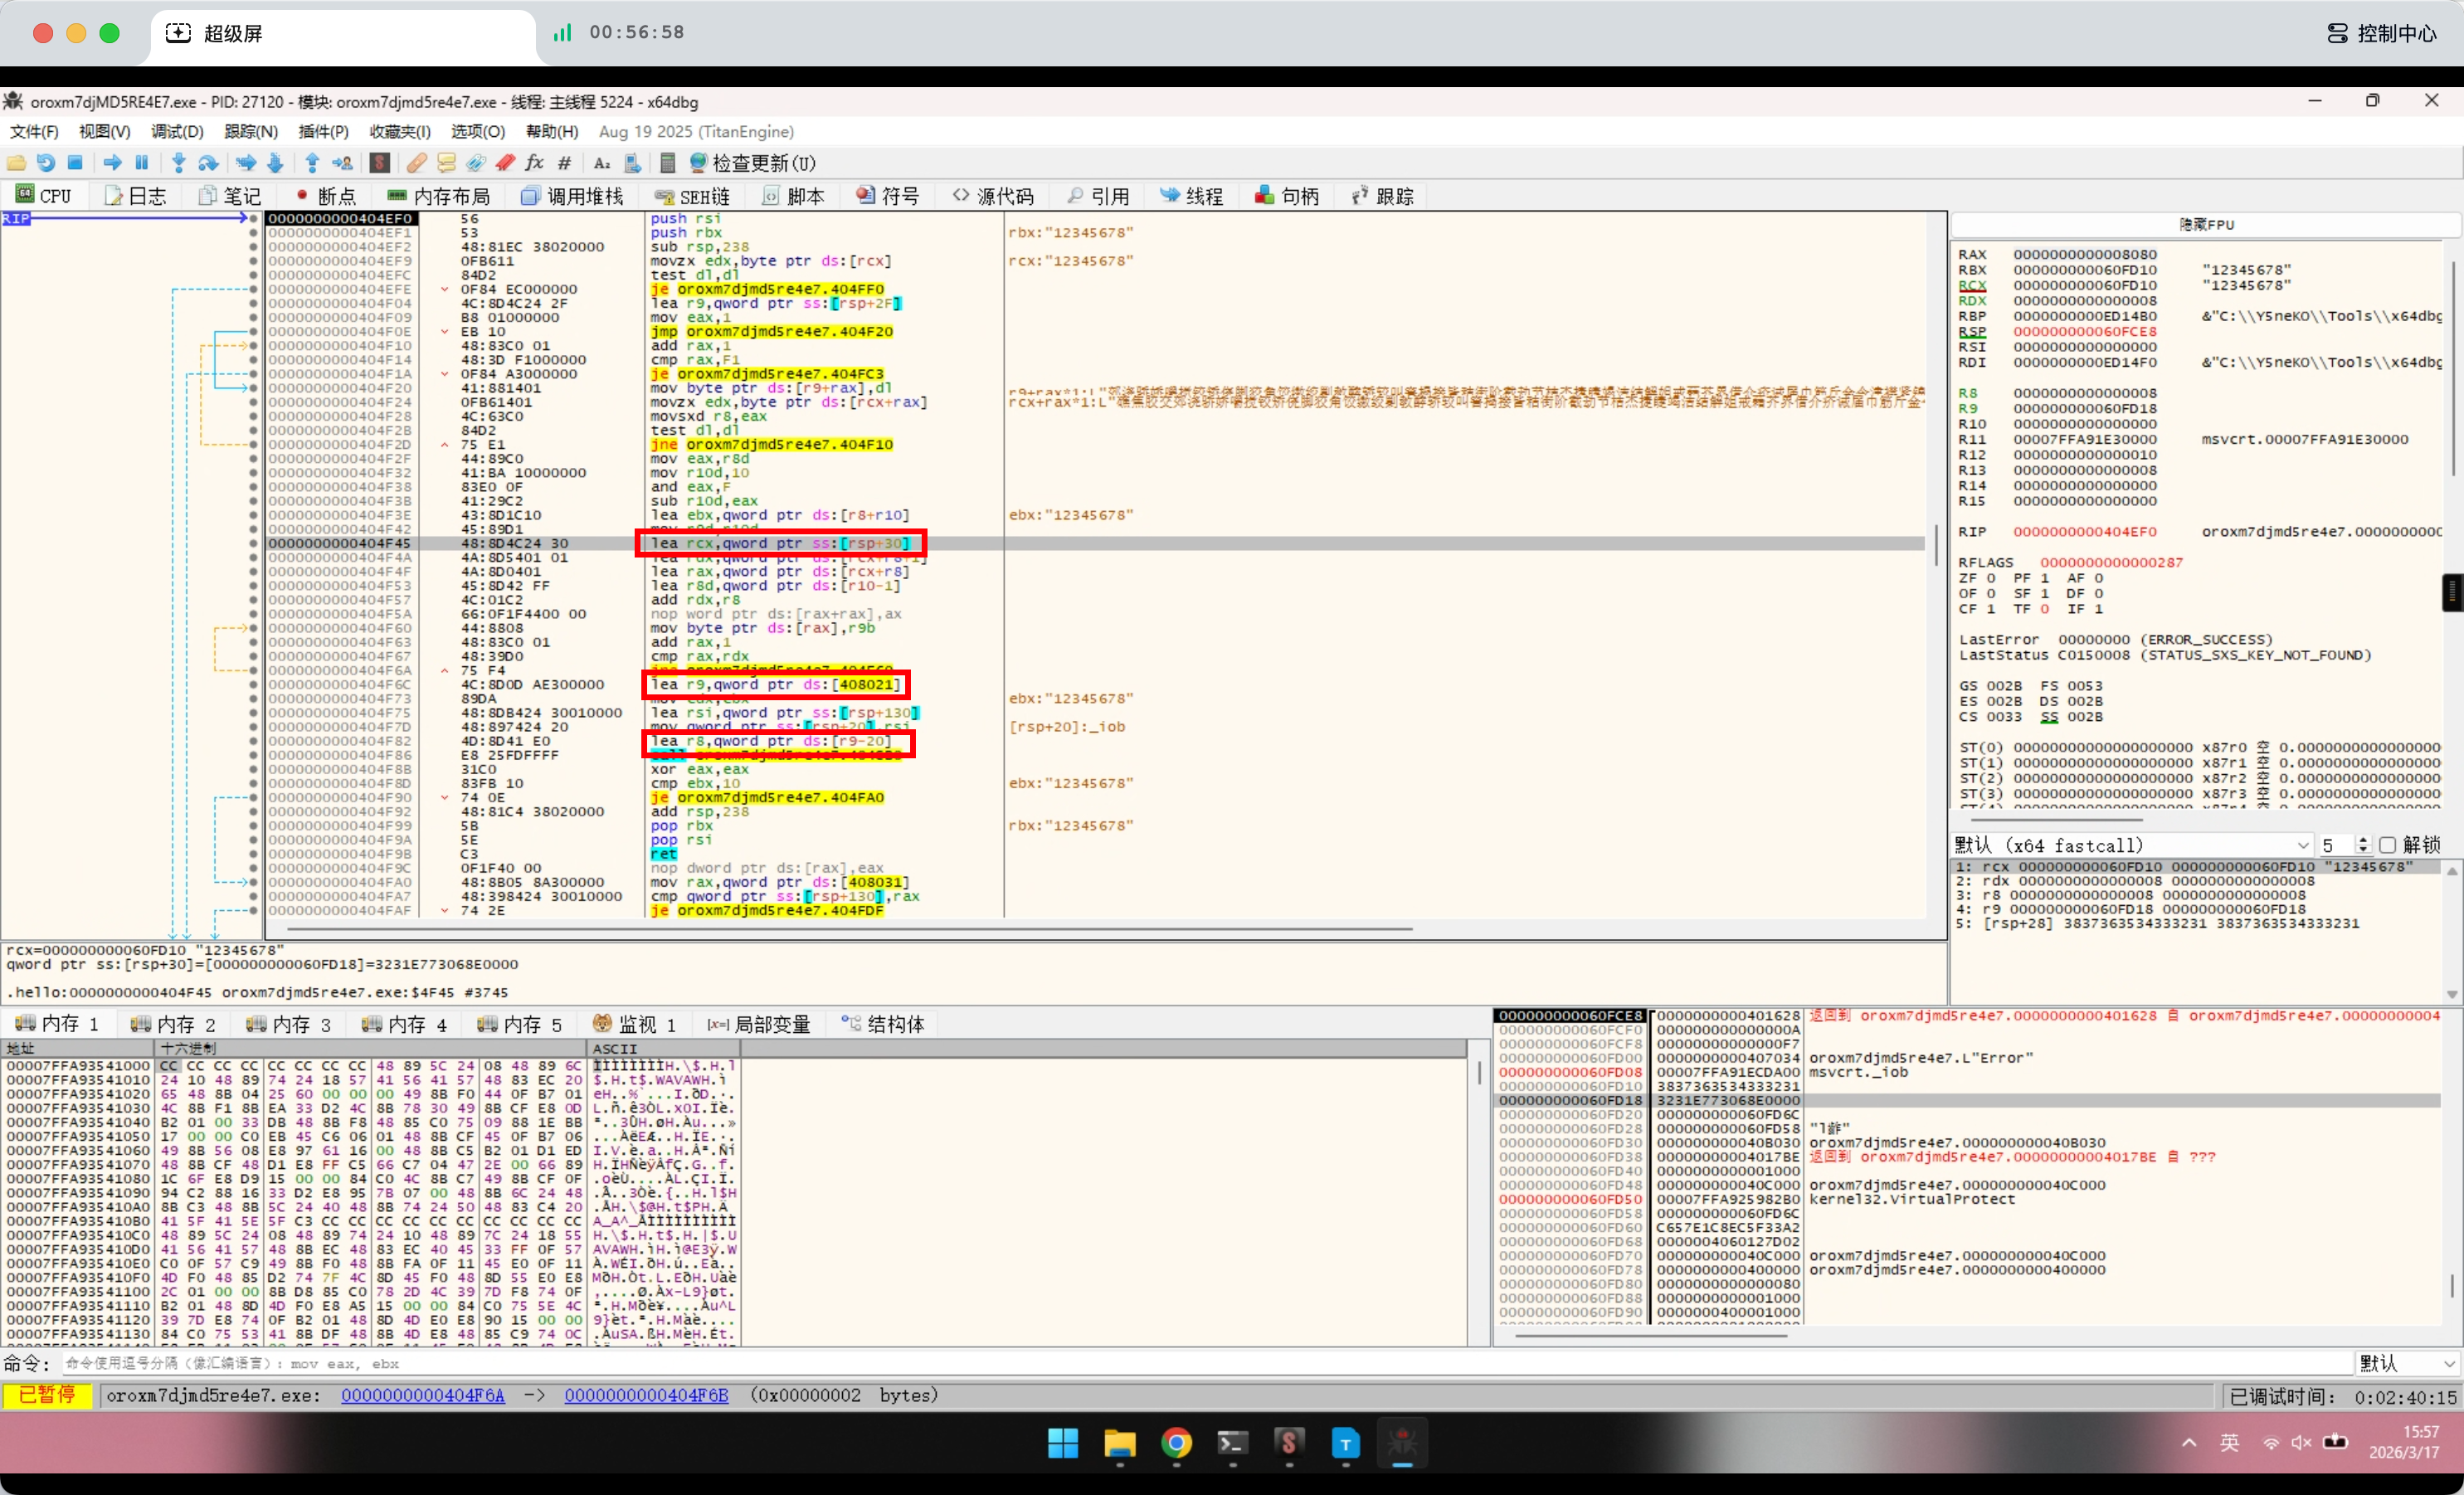The height and width of the screenshot is (1495, 2464).
Task: Click the Pause execution icon
Action: (x=142, y=163)
